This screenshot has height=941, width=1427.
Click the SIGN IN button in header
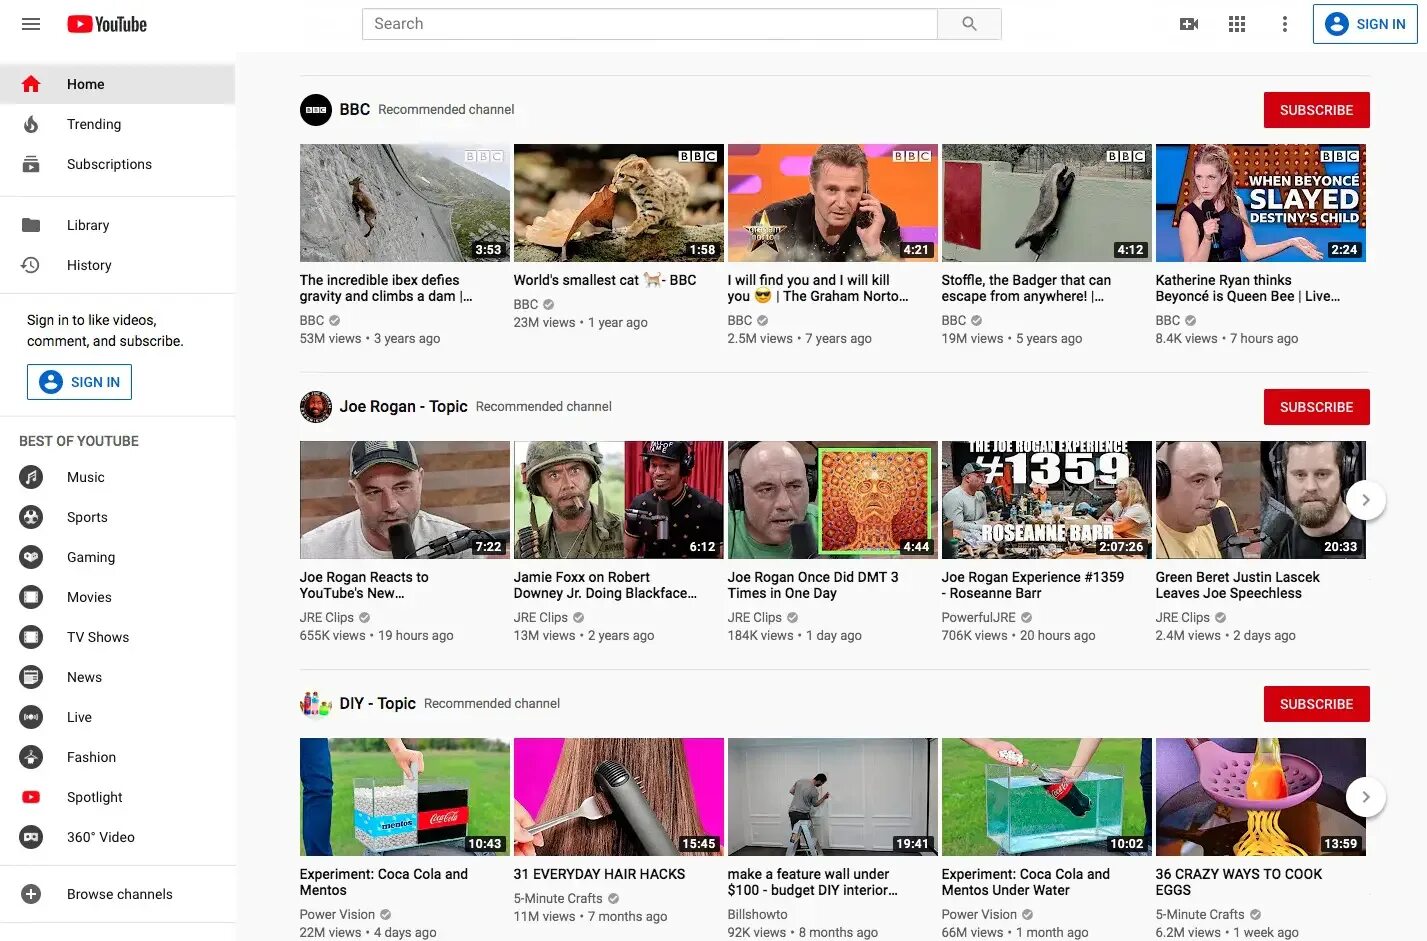click(x=1365, y=24)
